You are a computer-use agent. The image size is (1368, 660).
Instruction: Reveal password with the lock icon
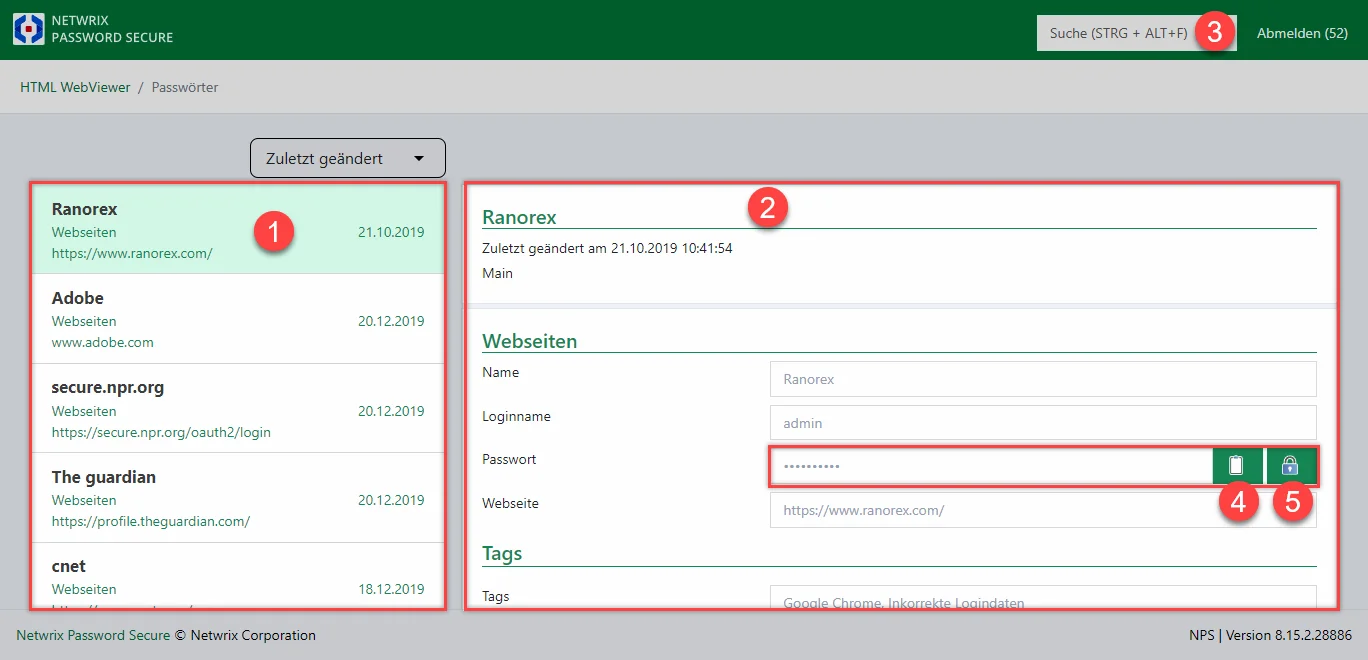pos(1290,466)
